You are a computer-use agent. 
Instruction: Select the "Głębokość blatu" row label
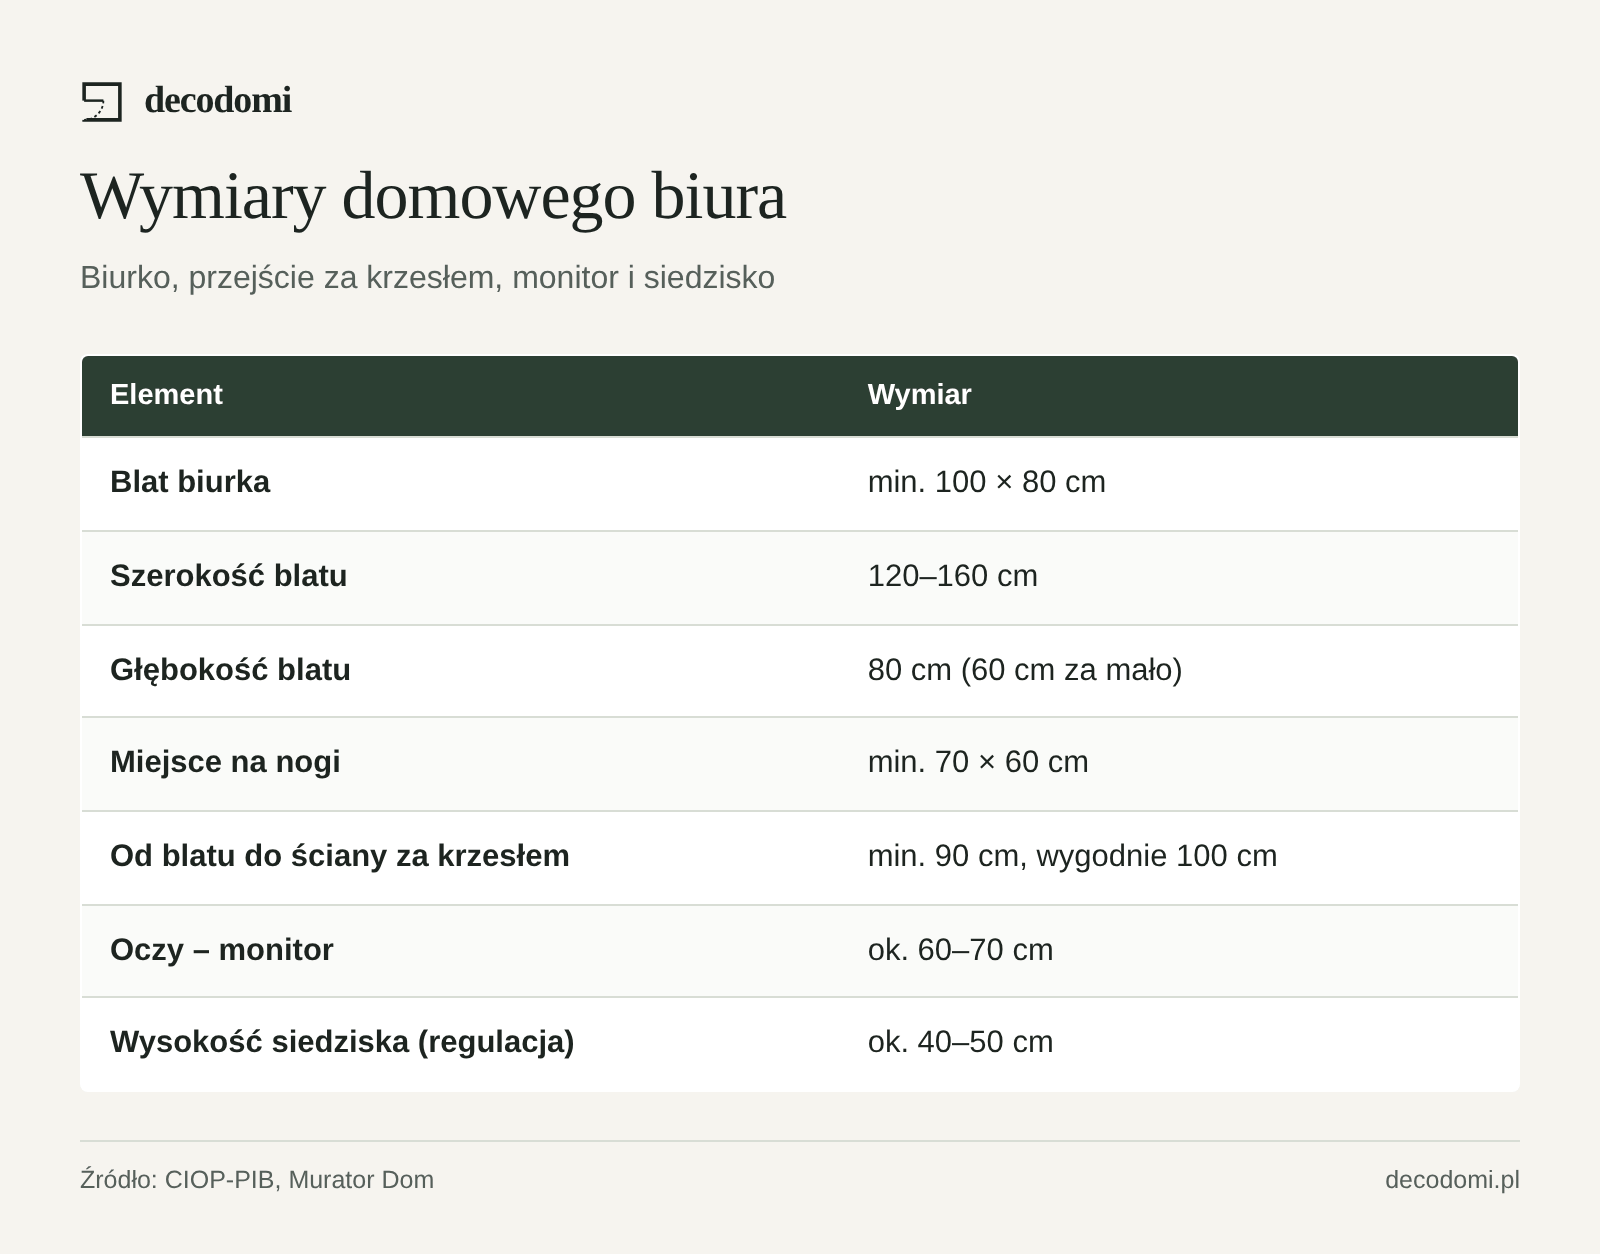230,670
